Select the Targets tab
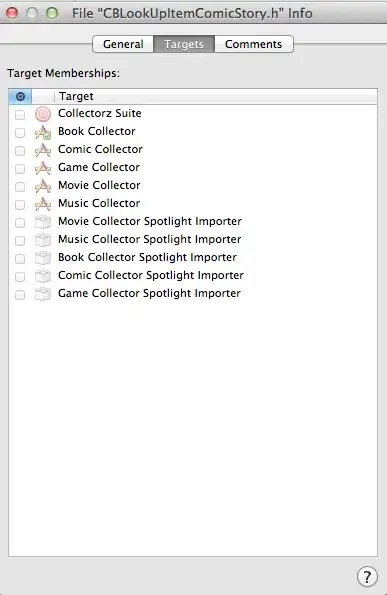Image resolution: width=387 pixels, height=595 pixels. pos(184,44)
